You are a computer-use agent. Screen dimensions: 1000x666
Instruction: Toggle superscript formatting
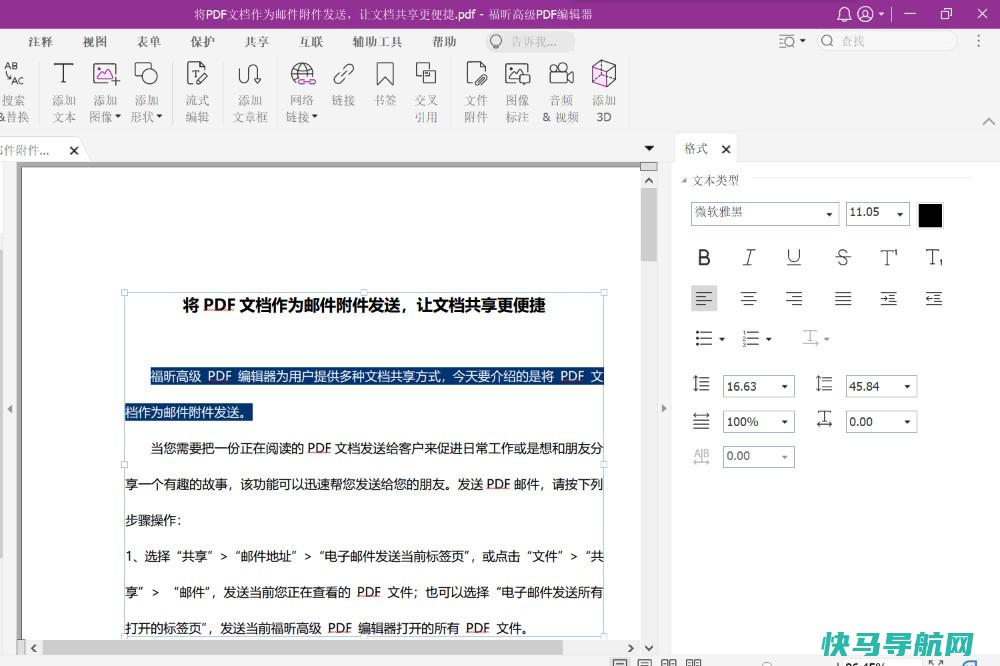(888, 257)
